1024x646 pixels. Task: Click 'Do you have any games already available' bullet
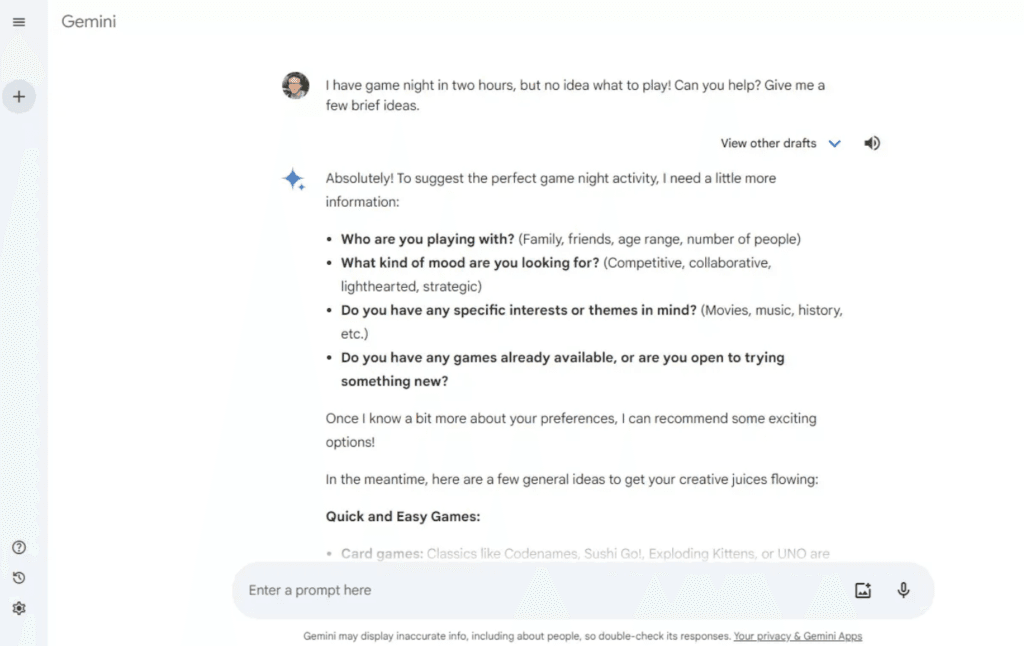click(x=562, y=357)
